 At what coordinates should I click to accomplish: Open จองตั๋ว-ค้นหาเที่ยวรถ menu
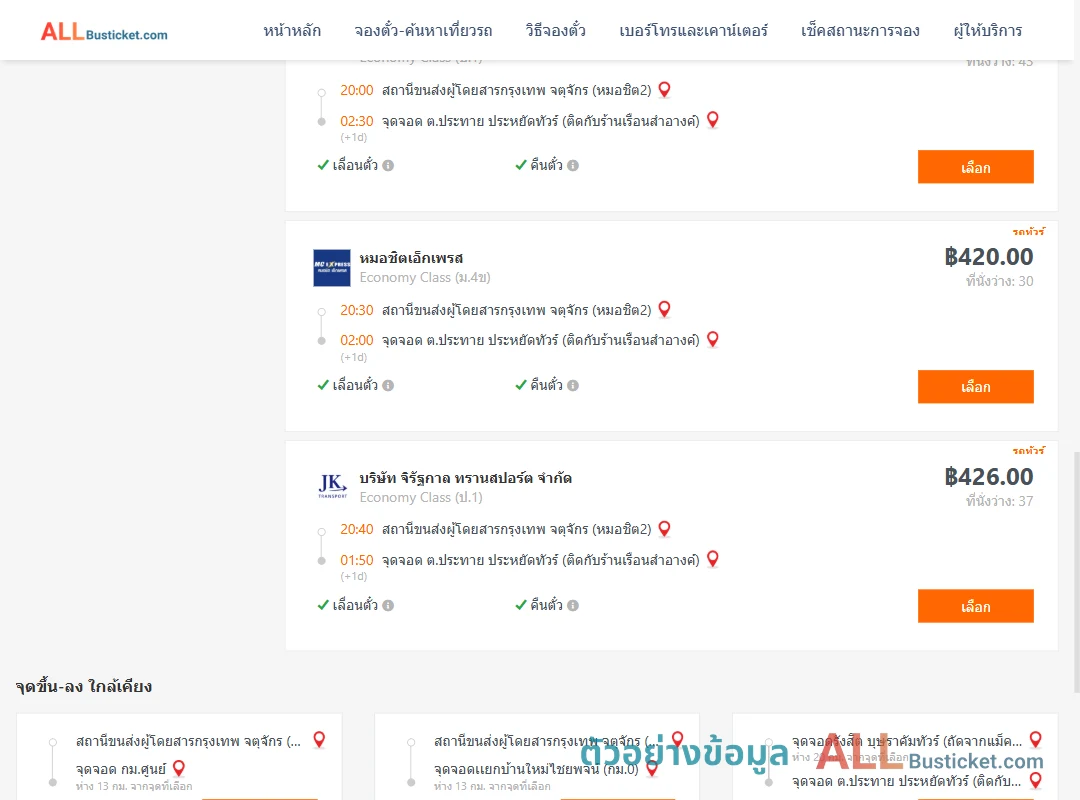[423, 30]
